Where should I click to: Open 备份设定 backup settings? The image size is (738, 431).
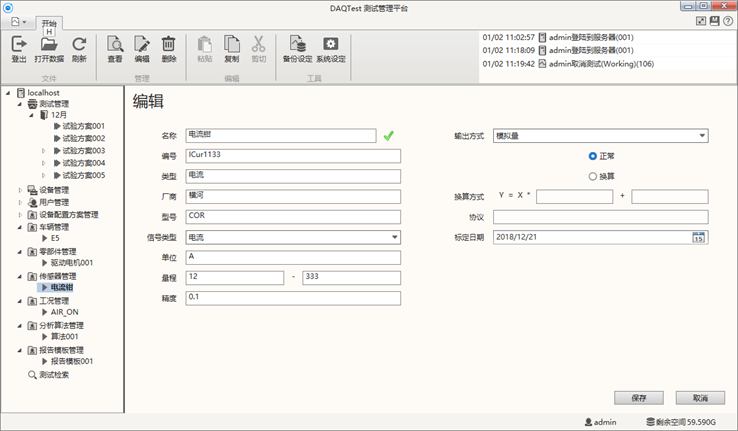tap(297, 45)
